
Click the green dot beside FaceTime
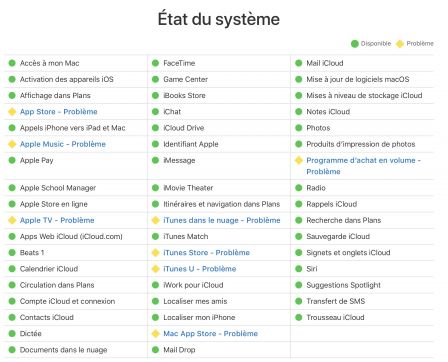(x=155, y=63)
